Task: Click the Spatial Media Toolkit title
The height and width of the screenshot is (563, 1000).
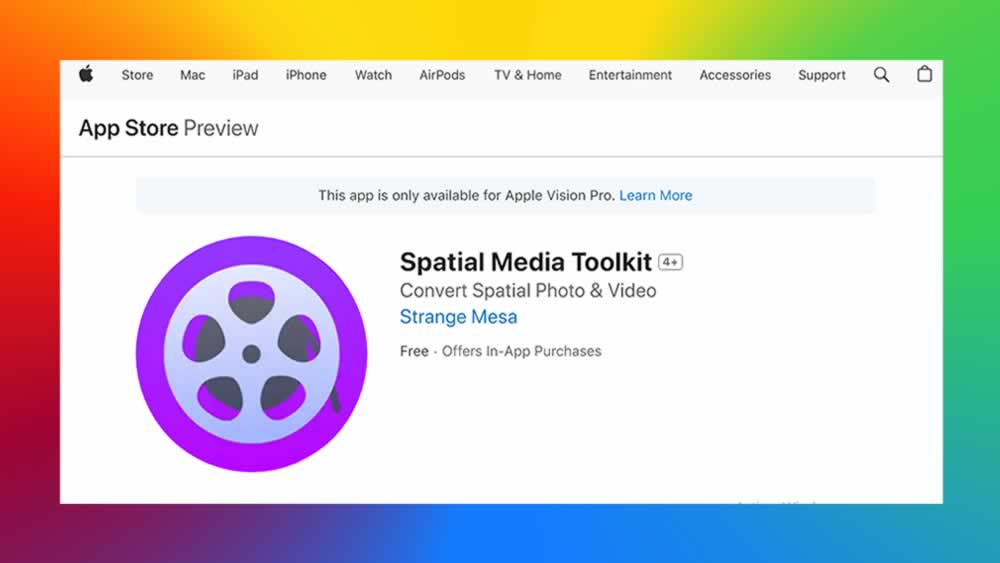Action: coord(526,262)
